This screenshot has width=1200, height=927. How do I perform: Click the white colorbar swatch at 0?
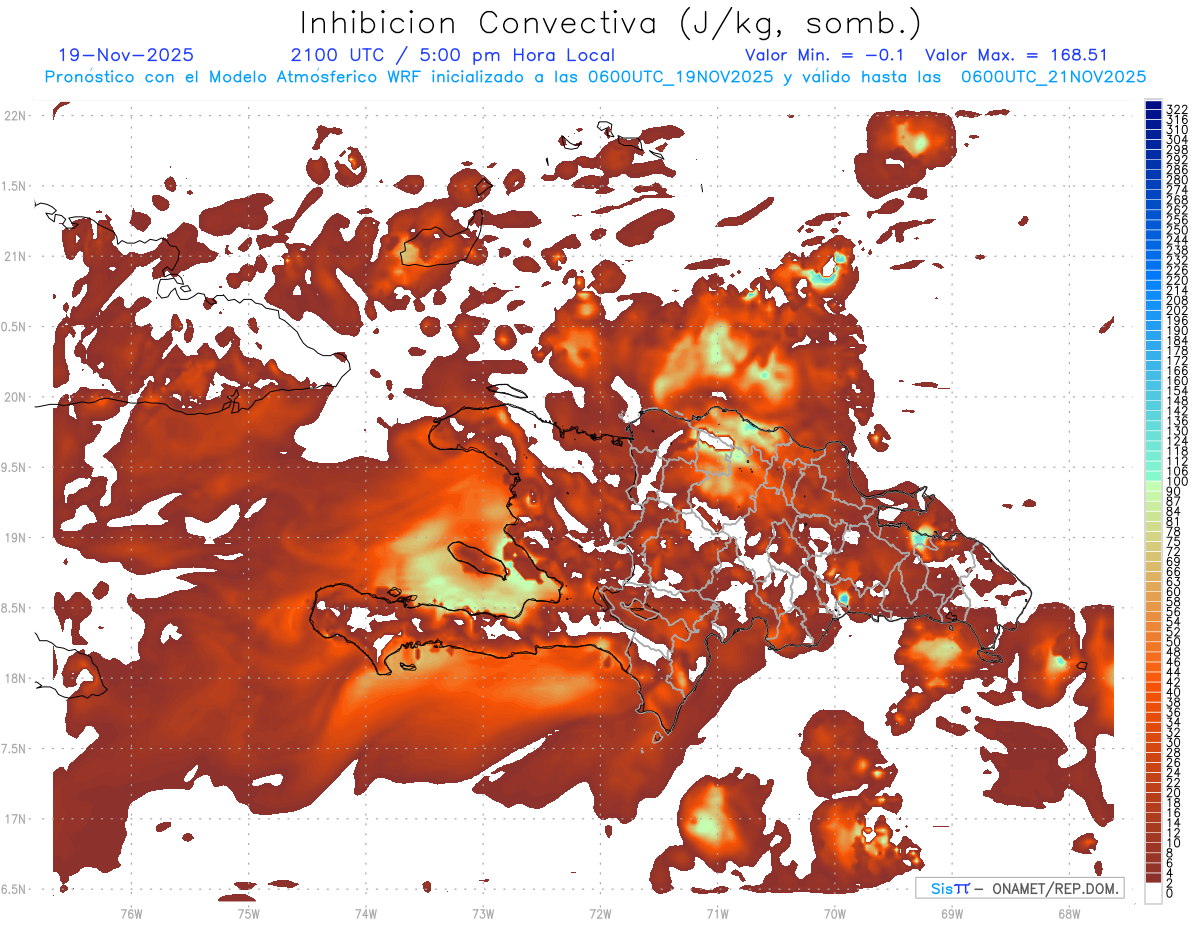click(1154, 891)
